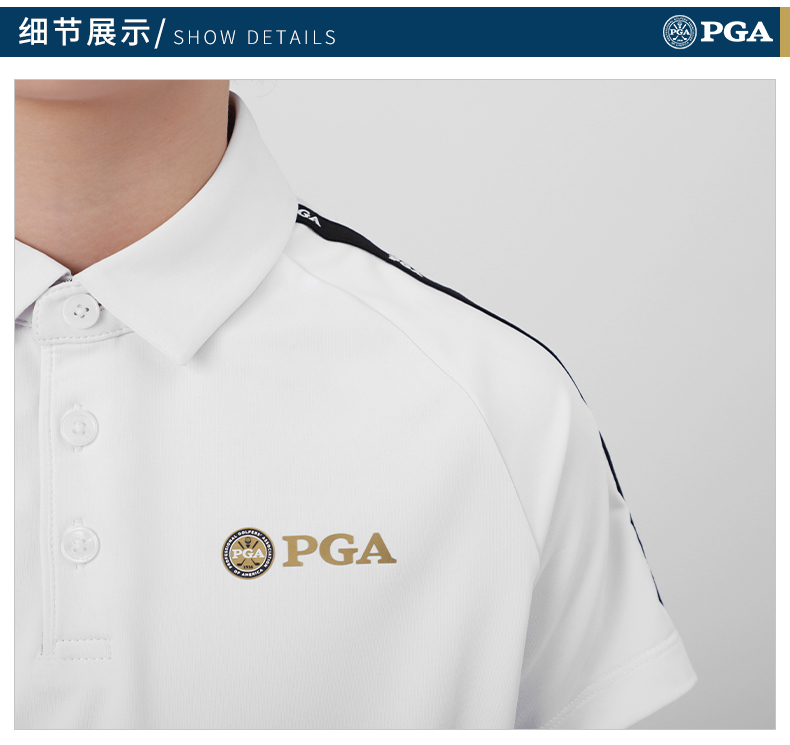This screenshot has height=745, width=790.
Task: Click the stitched placket bottom box
Action: [83, 650]
